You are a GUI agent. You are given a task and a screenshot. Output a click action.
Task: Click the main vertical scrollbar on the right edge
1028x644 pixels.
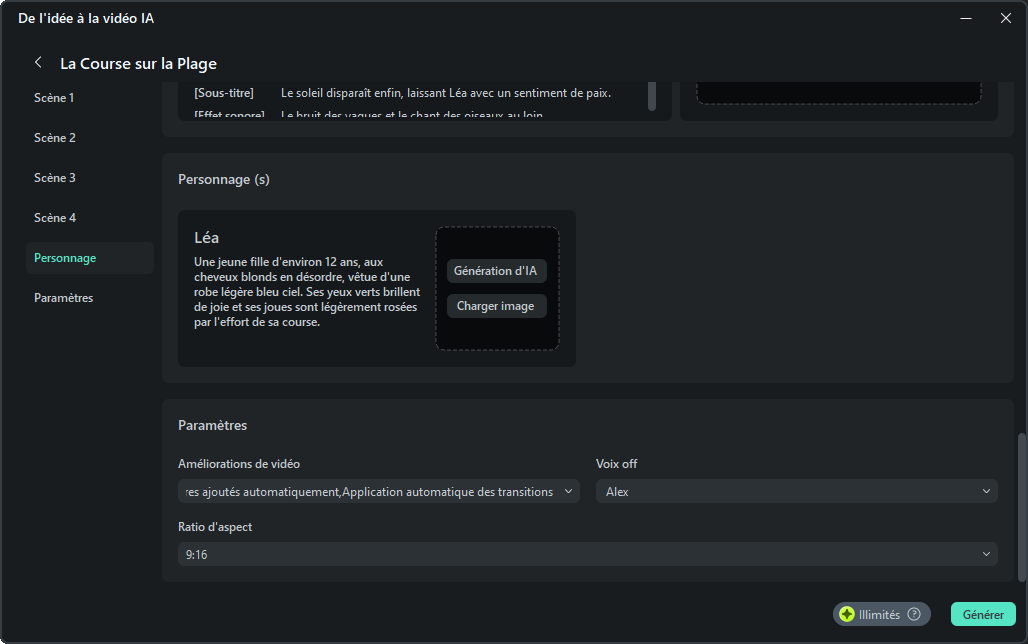point(1021,507)
